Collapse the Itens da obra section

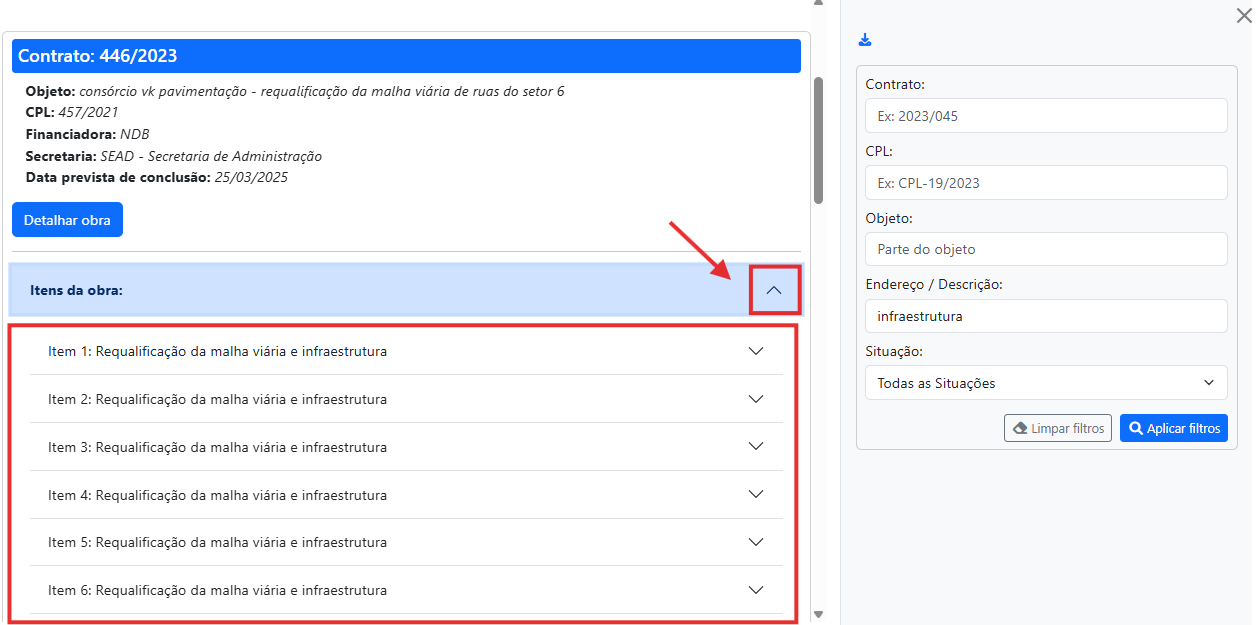[x=773, y=290]
